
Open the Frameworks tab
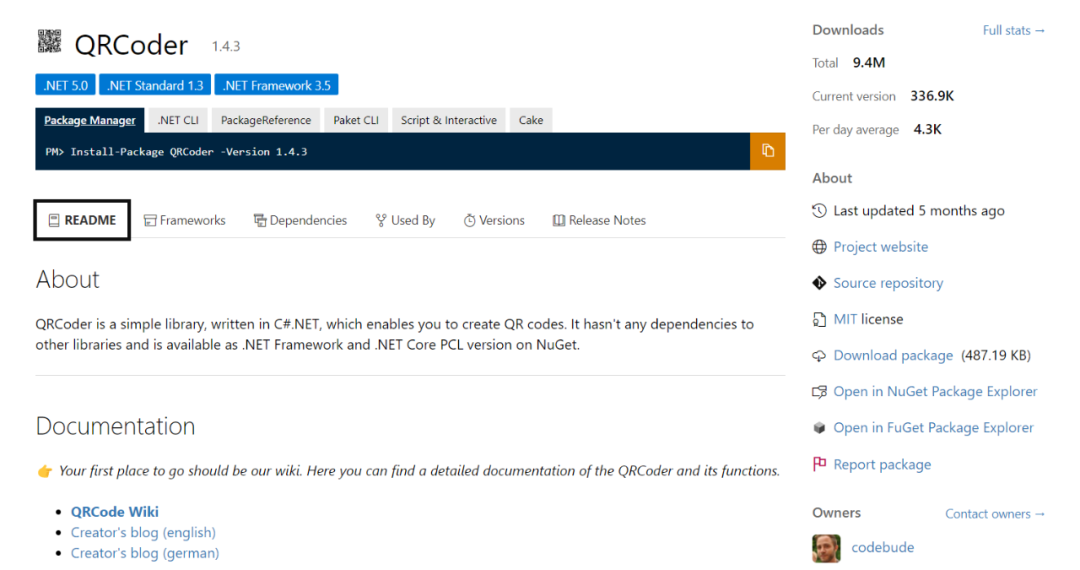(185, 220)
